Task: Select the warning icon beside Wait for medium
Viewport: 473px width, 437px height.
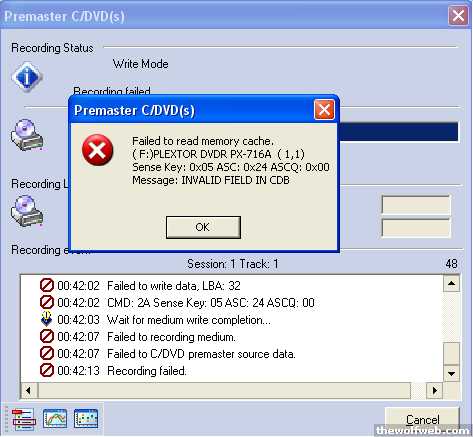Action: 47,319
